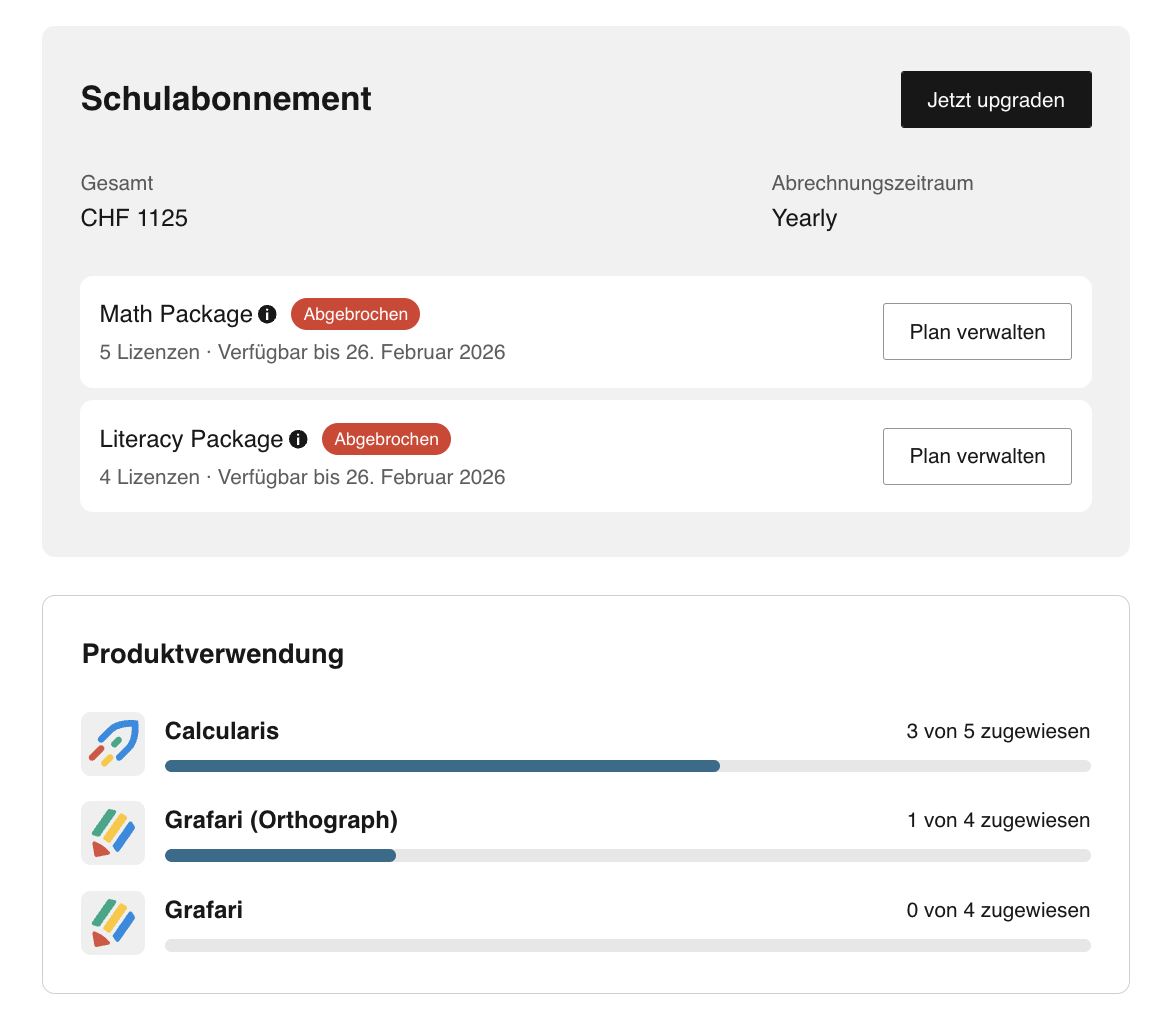Click the info icon beside Literacy Package
1172x1022 pixels.
click(x=298, y=439)
